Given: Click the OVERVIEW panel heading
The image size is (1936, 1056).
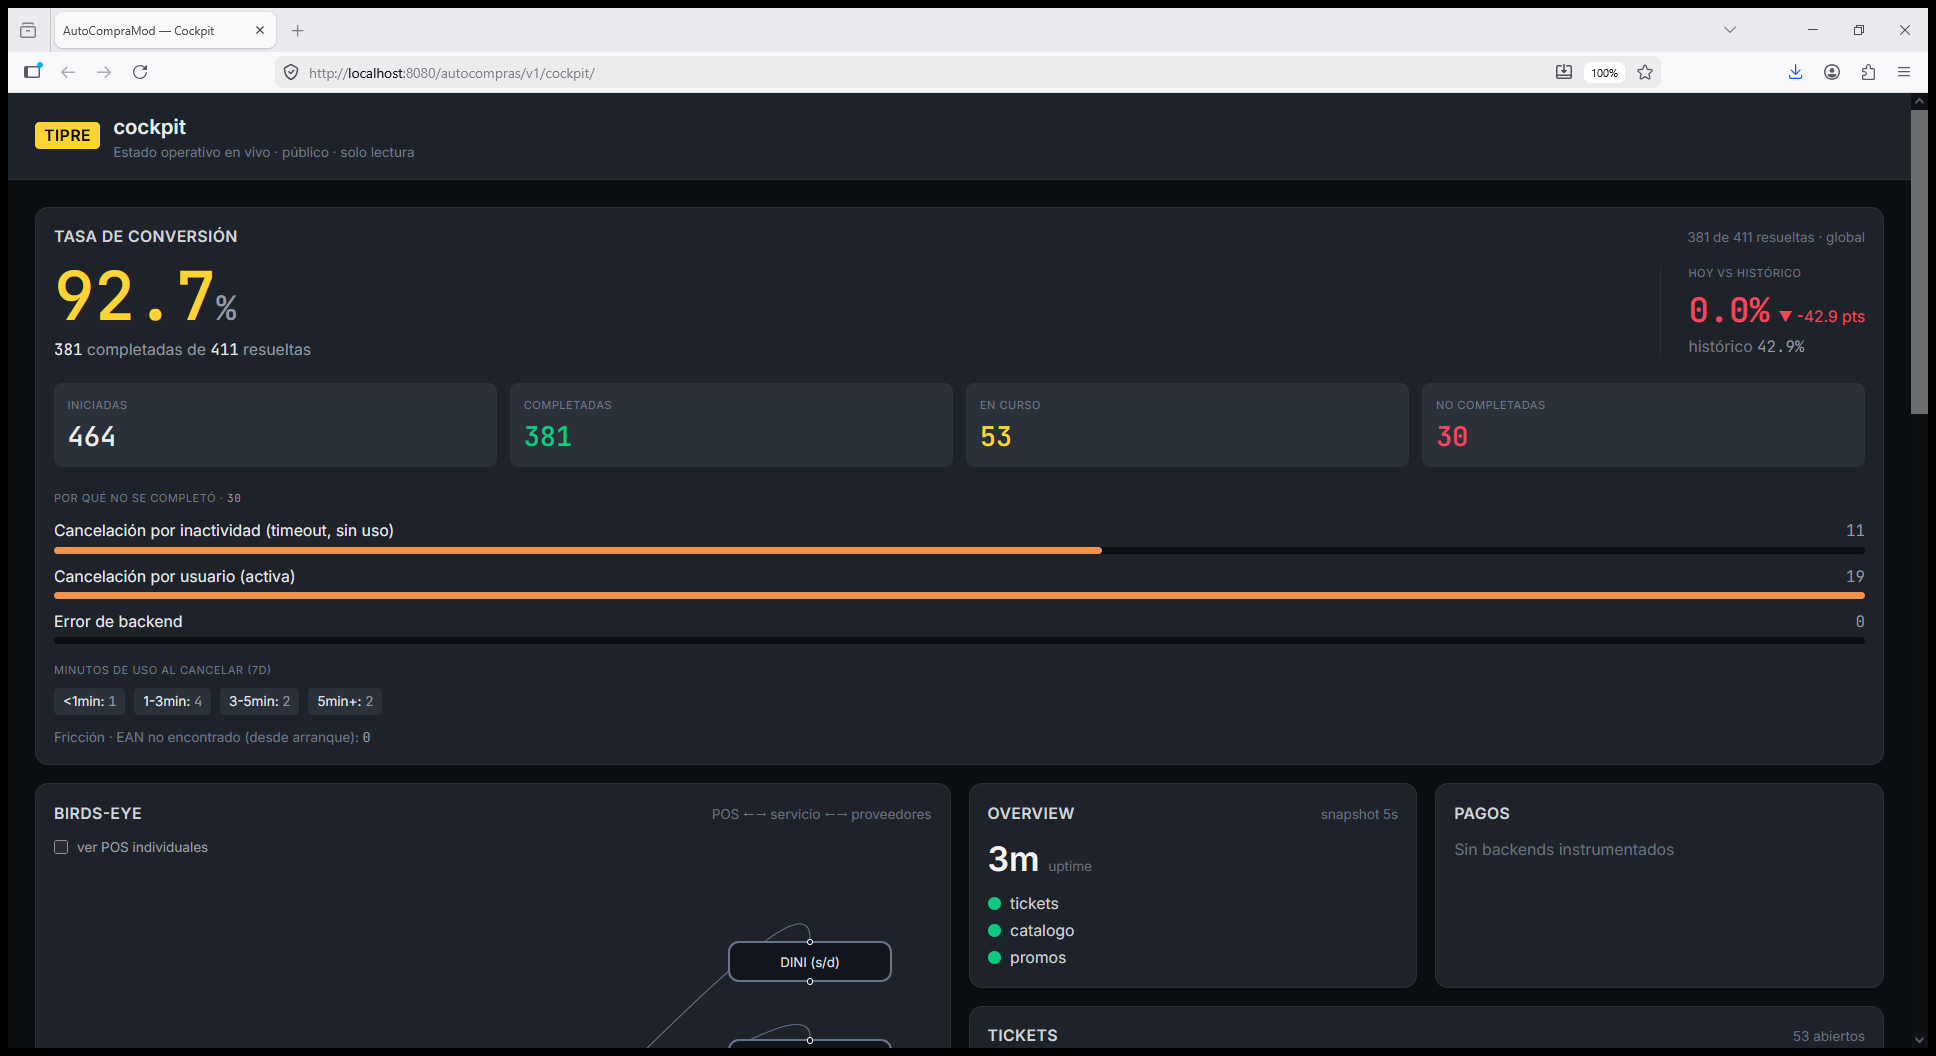Looking at the screenshot, I should coord(1030,813).
